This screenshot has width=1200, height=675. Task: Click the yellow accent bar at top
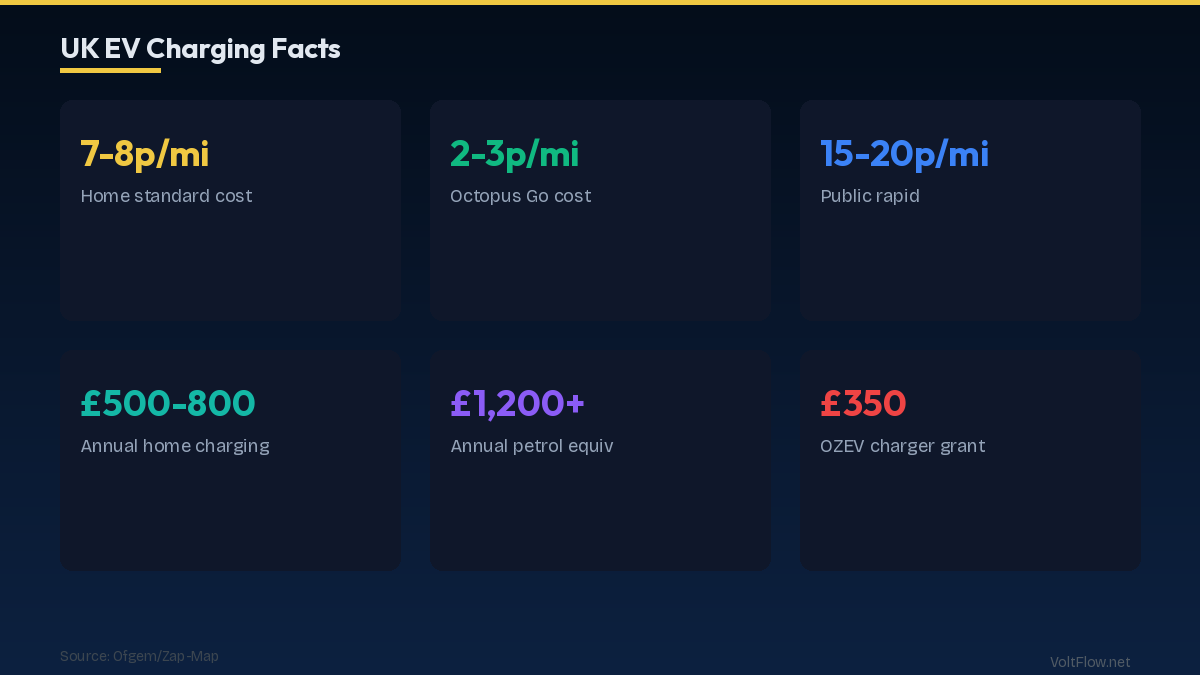600,2
